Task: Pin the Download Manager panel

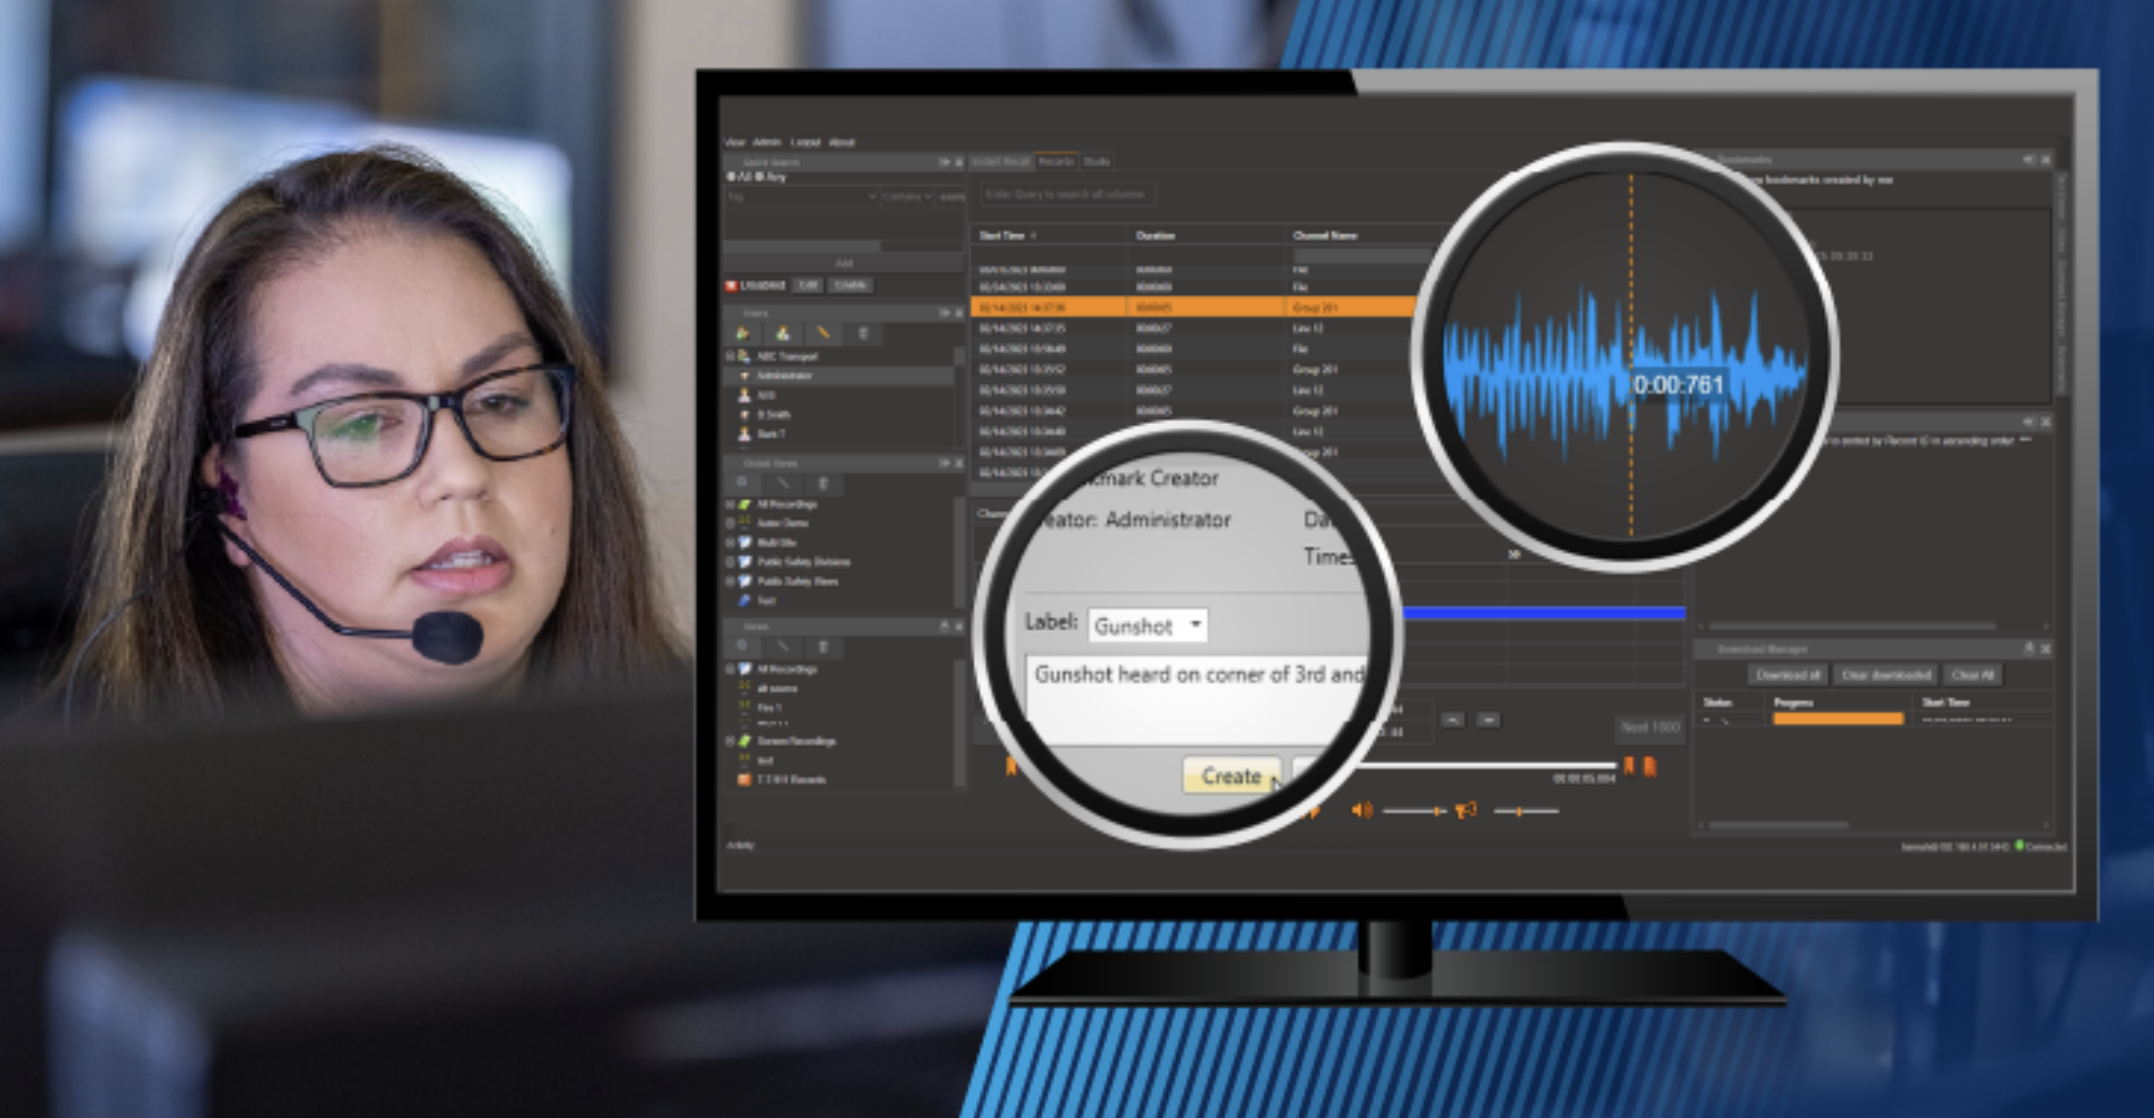Action: click(x=2029, y=649)
